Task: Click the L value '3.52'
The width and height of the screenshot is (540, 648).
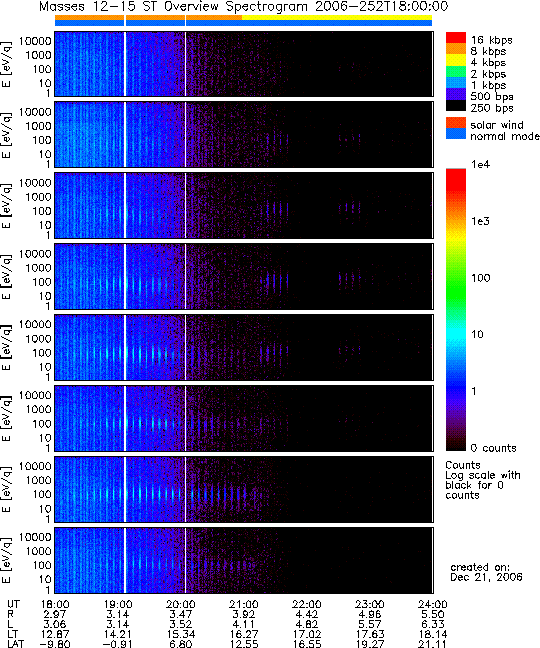Action: tap(181, 624)
